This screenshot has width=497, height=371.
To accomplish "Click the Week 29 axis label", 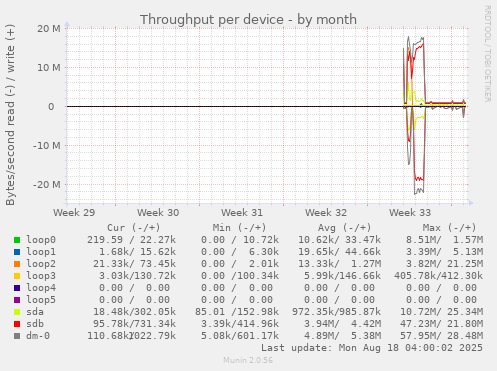I will coord(74,213).
